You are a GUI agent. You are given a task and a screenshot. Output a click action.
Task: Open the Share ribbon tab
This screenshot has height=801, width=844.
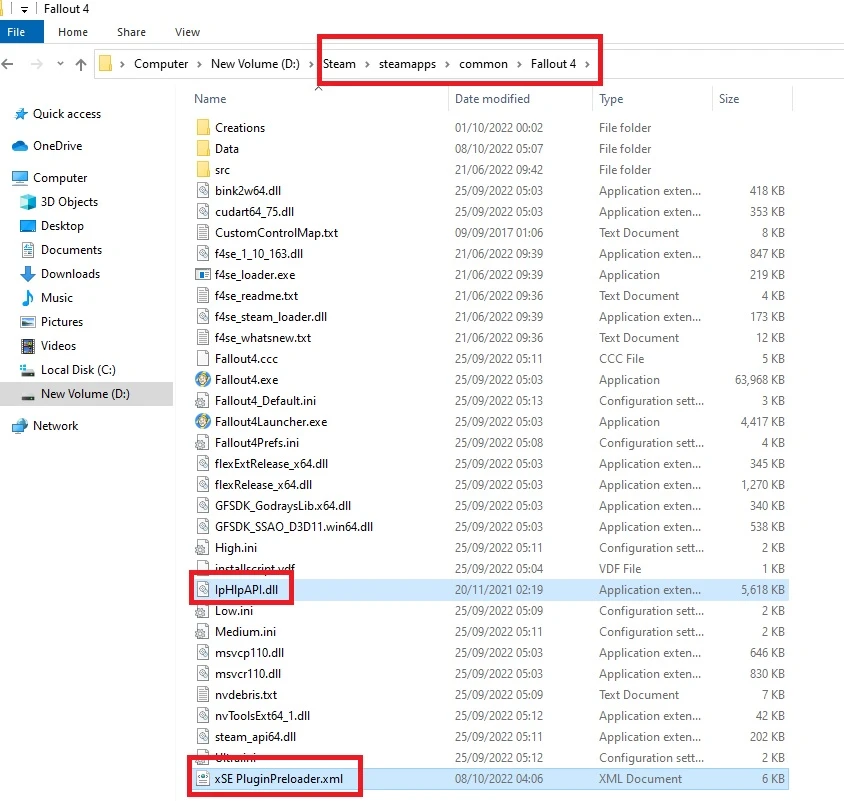(x=131, y=32)
